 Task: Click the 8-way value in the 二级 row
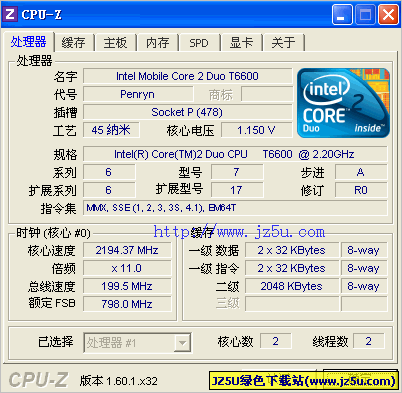coord(364,286)
